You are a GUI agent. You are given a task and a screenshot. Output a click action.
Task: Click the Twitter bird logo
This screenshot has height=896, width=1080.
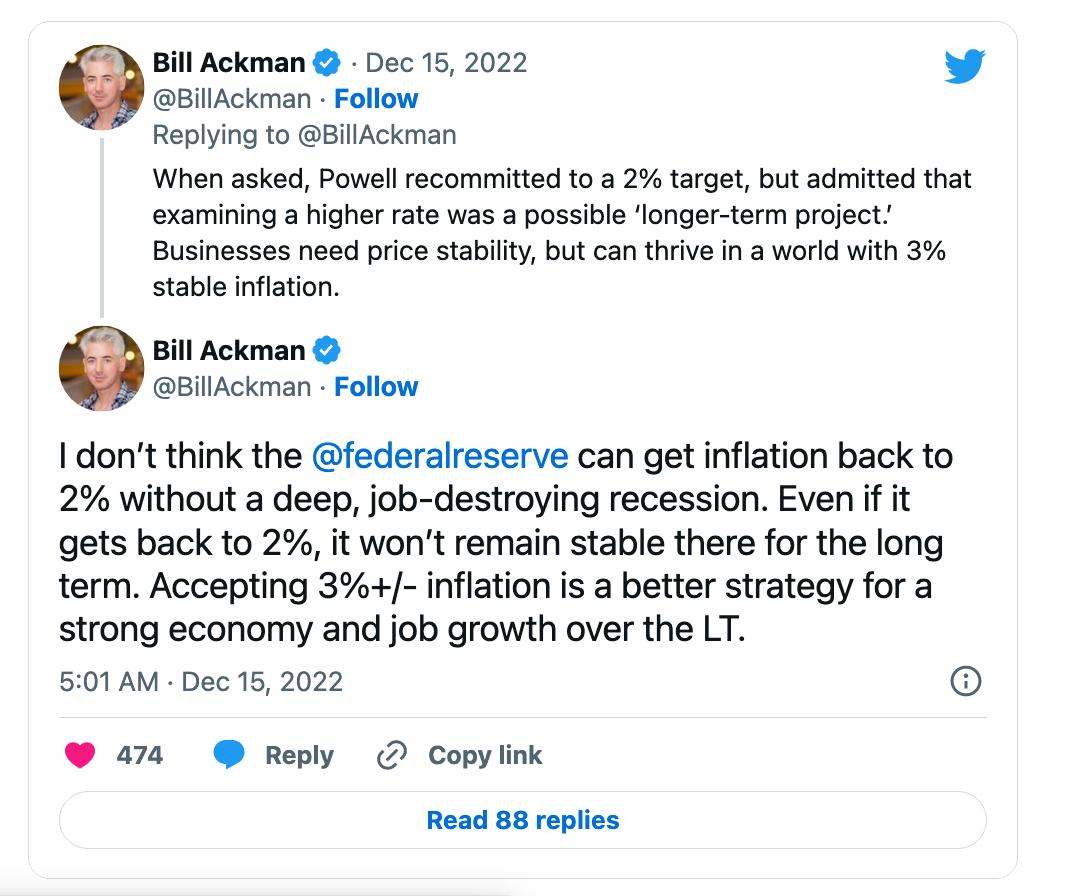point(964,67)
